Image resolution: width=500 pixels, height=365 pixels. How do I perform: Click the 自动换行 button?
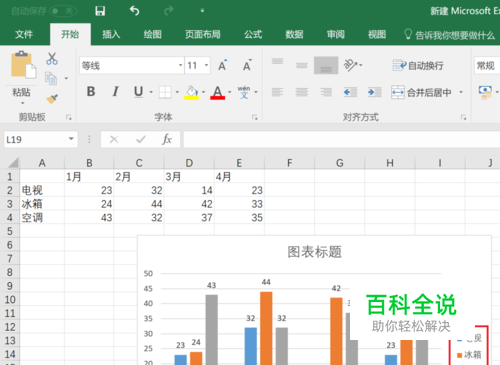click(x=418, y=65)
